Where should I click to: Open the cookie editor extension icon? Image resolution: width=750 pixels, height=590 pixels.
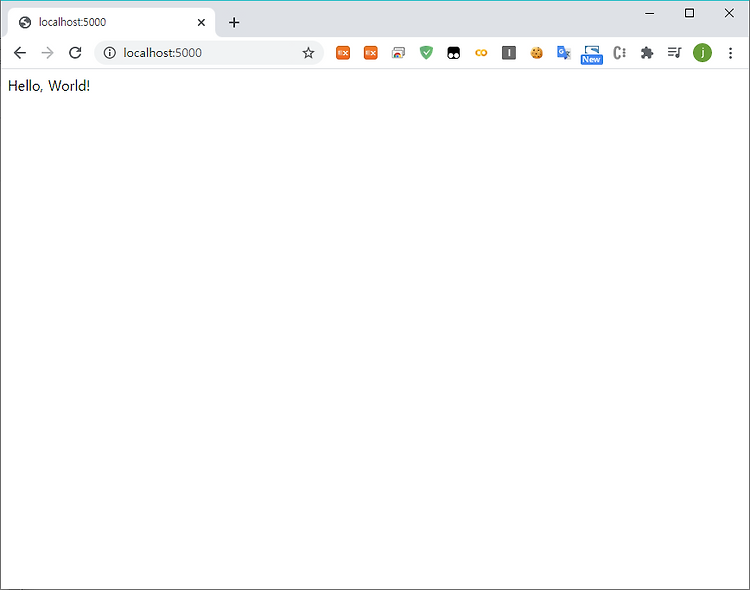click(537, 53)
